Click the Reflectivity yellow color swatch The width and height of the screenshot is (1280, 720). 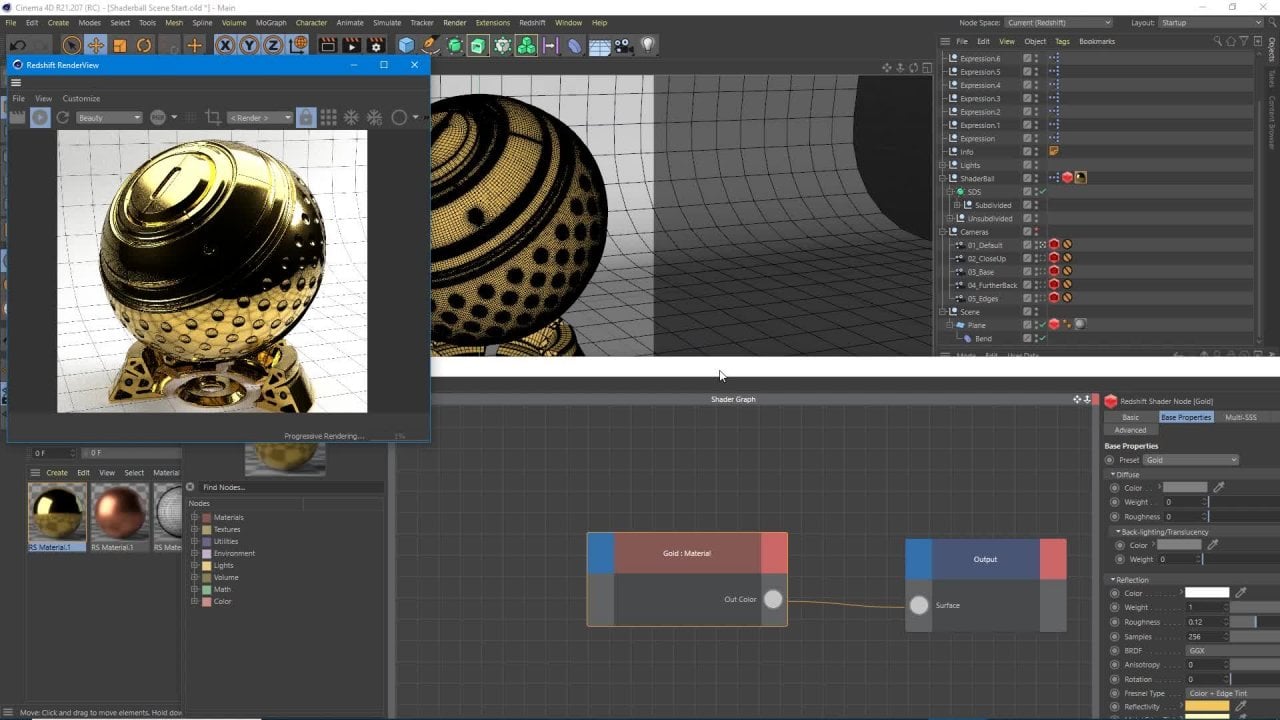pyautogui.click(x=1206, y=707)
